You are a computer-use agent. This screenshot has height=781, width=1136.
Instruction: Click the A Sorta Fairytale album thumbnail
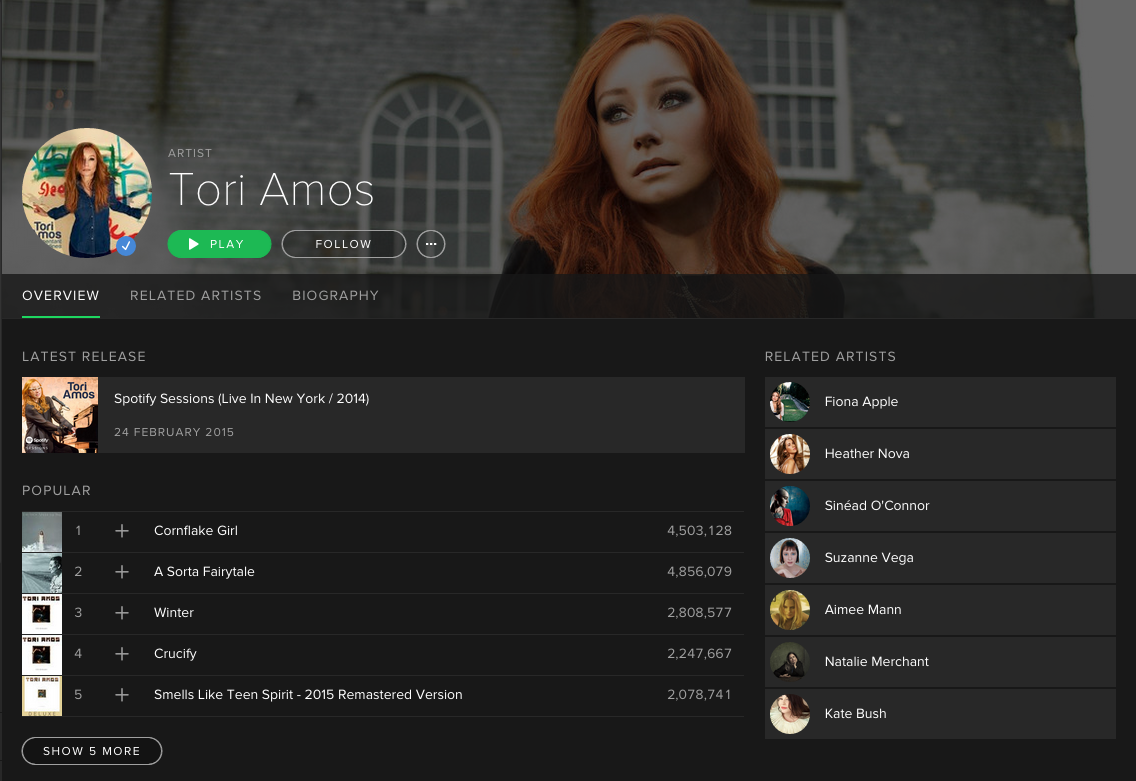42,573
